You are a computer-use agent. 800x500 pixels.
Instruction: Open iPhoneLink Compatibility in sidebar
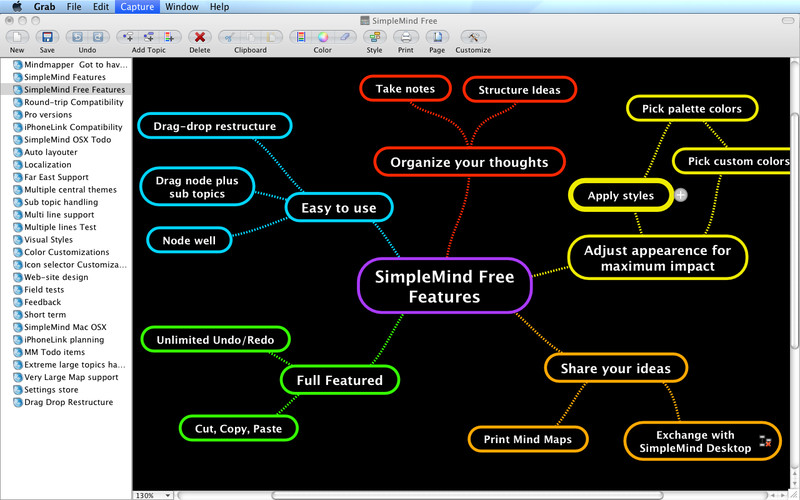pos(73,127)
